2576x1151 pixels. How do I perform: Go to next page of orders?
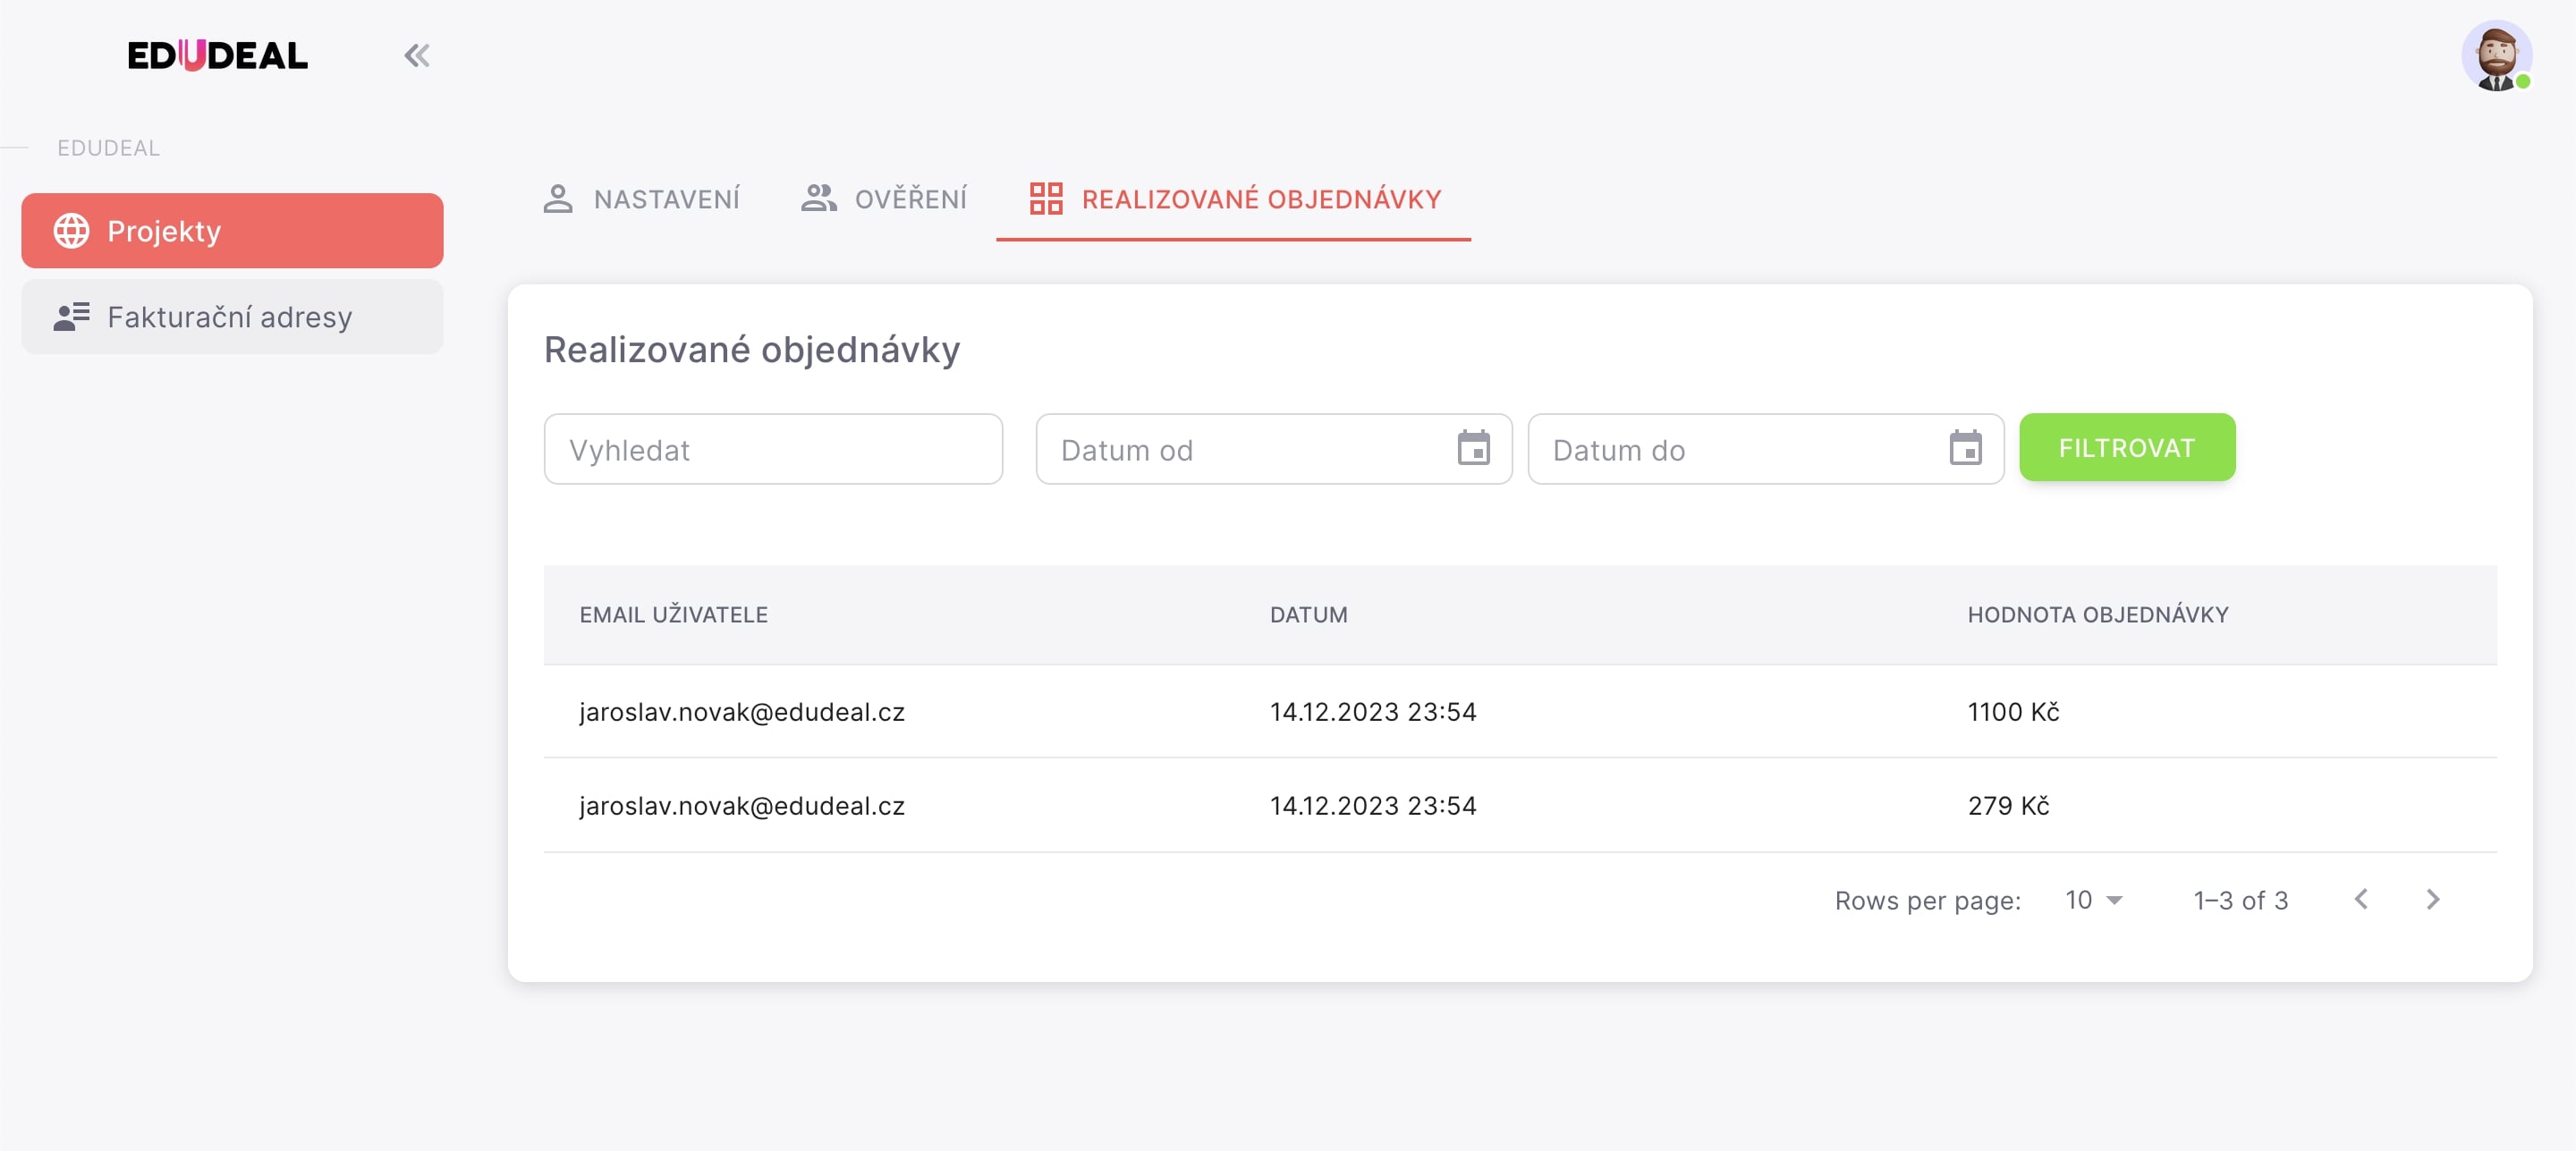2433,900
